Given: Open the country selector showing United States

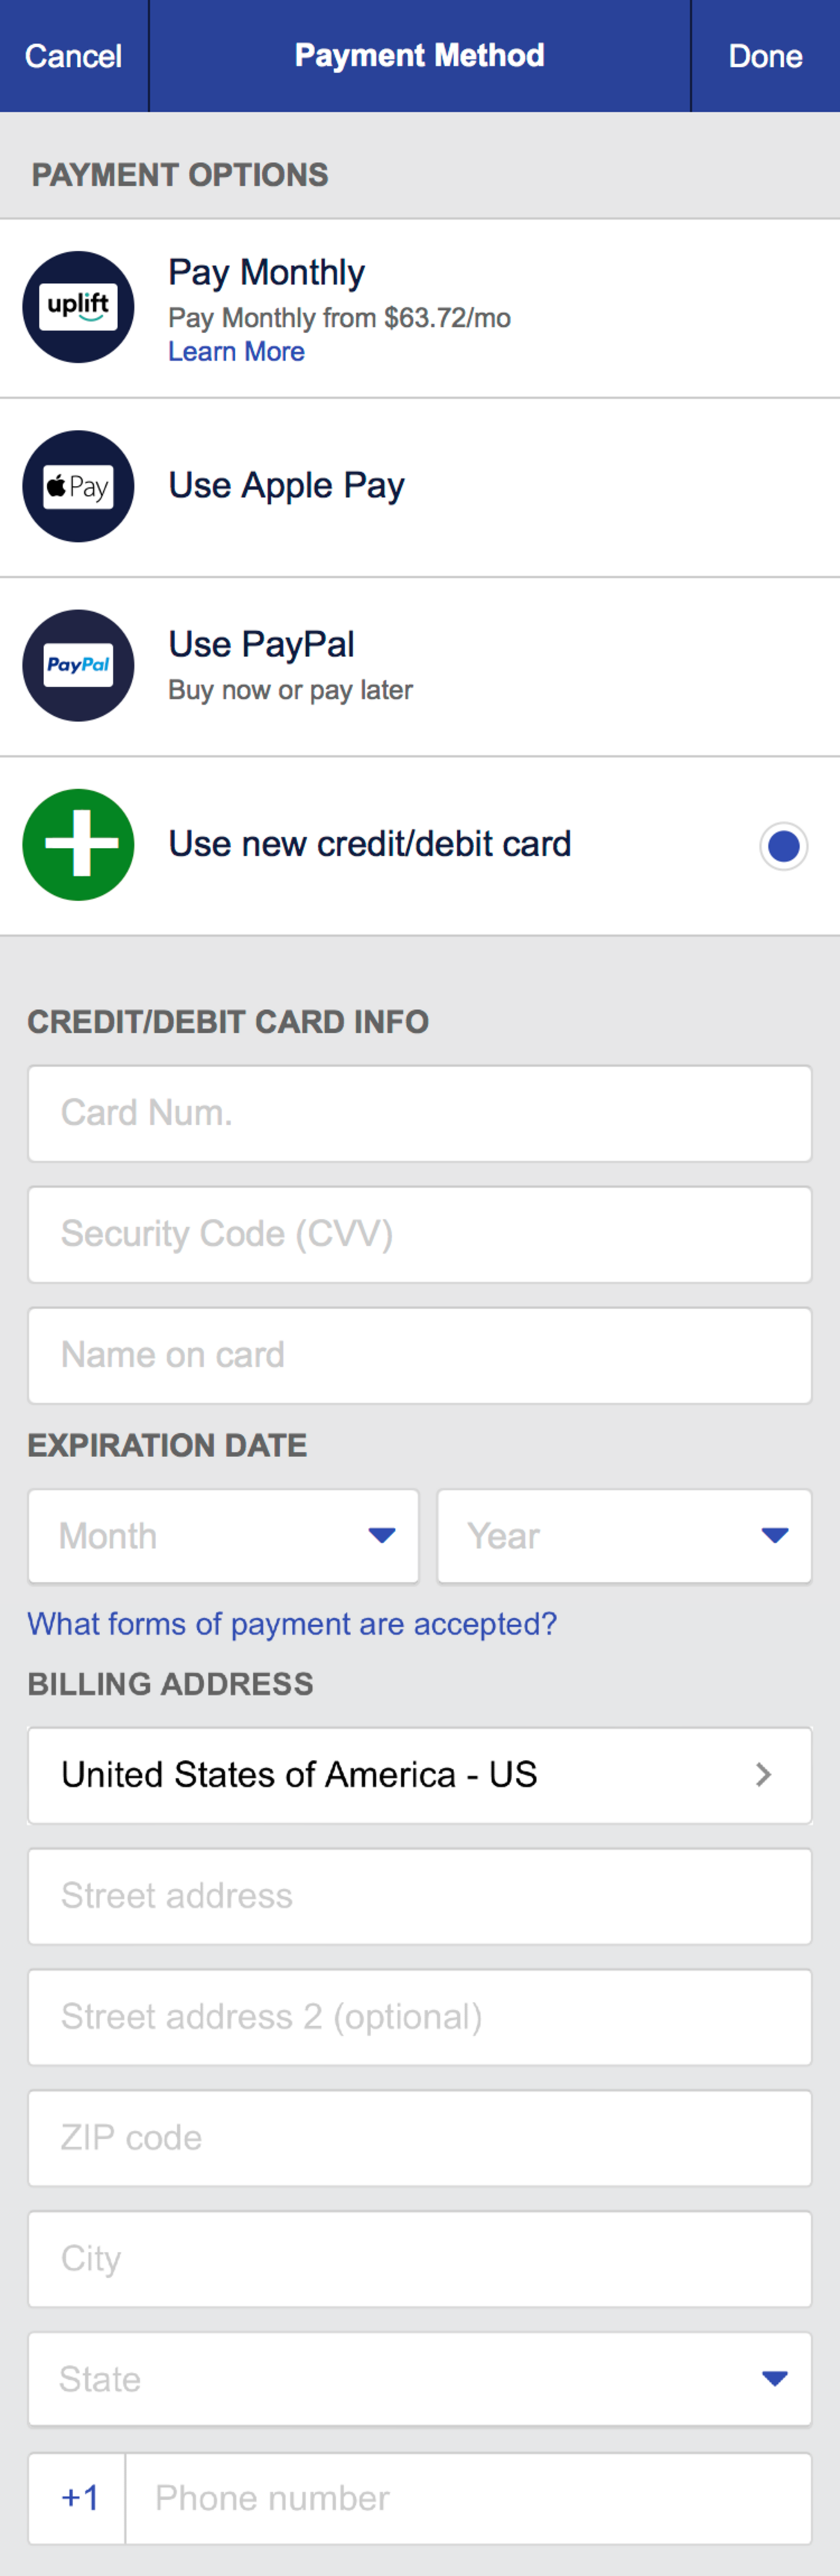Looking at the screenshot, I should tap(420, 1775).
